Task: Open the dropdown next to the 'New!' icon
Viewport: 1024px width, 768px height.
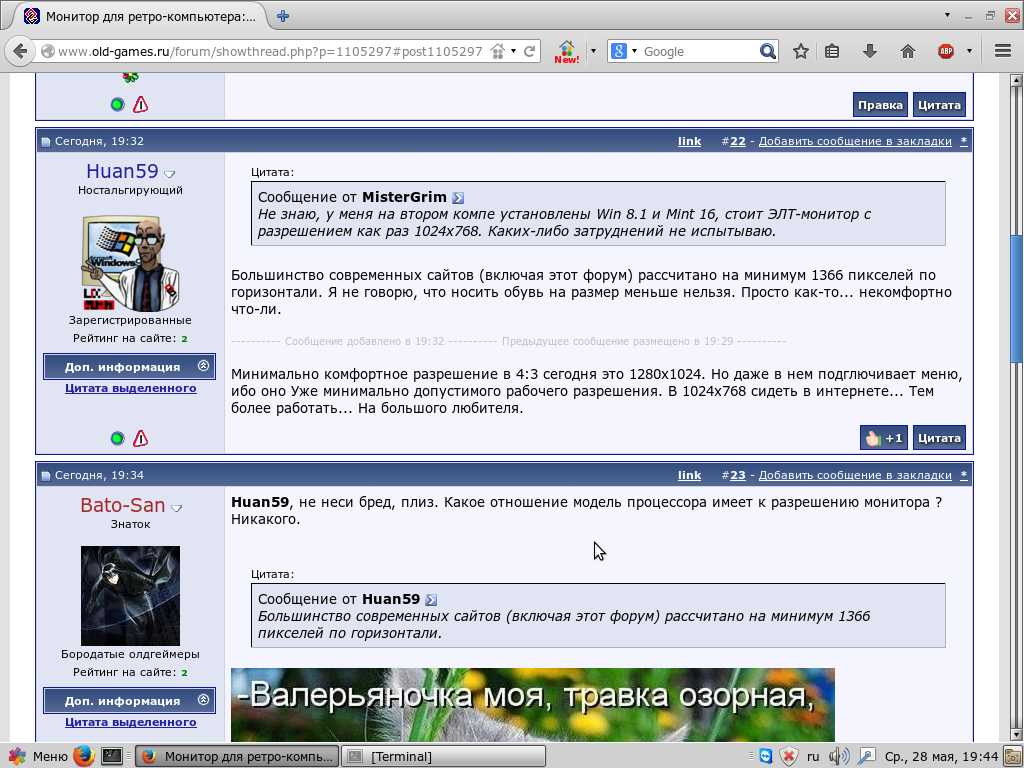Action: click(593, 51)
